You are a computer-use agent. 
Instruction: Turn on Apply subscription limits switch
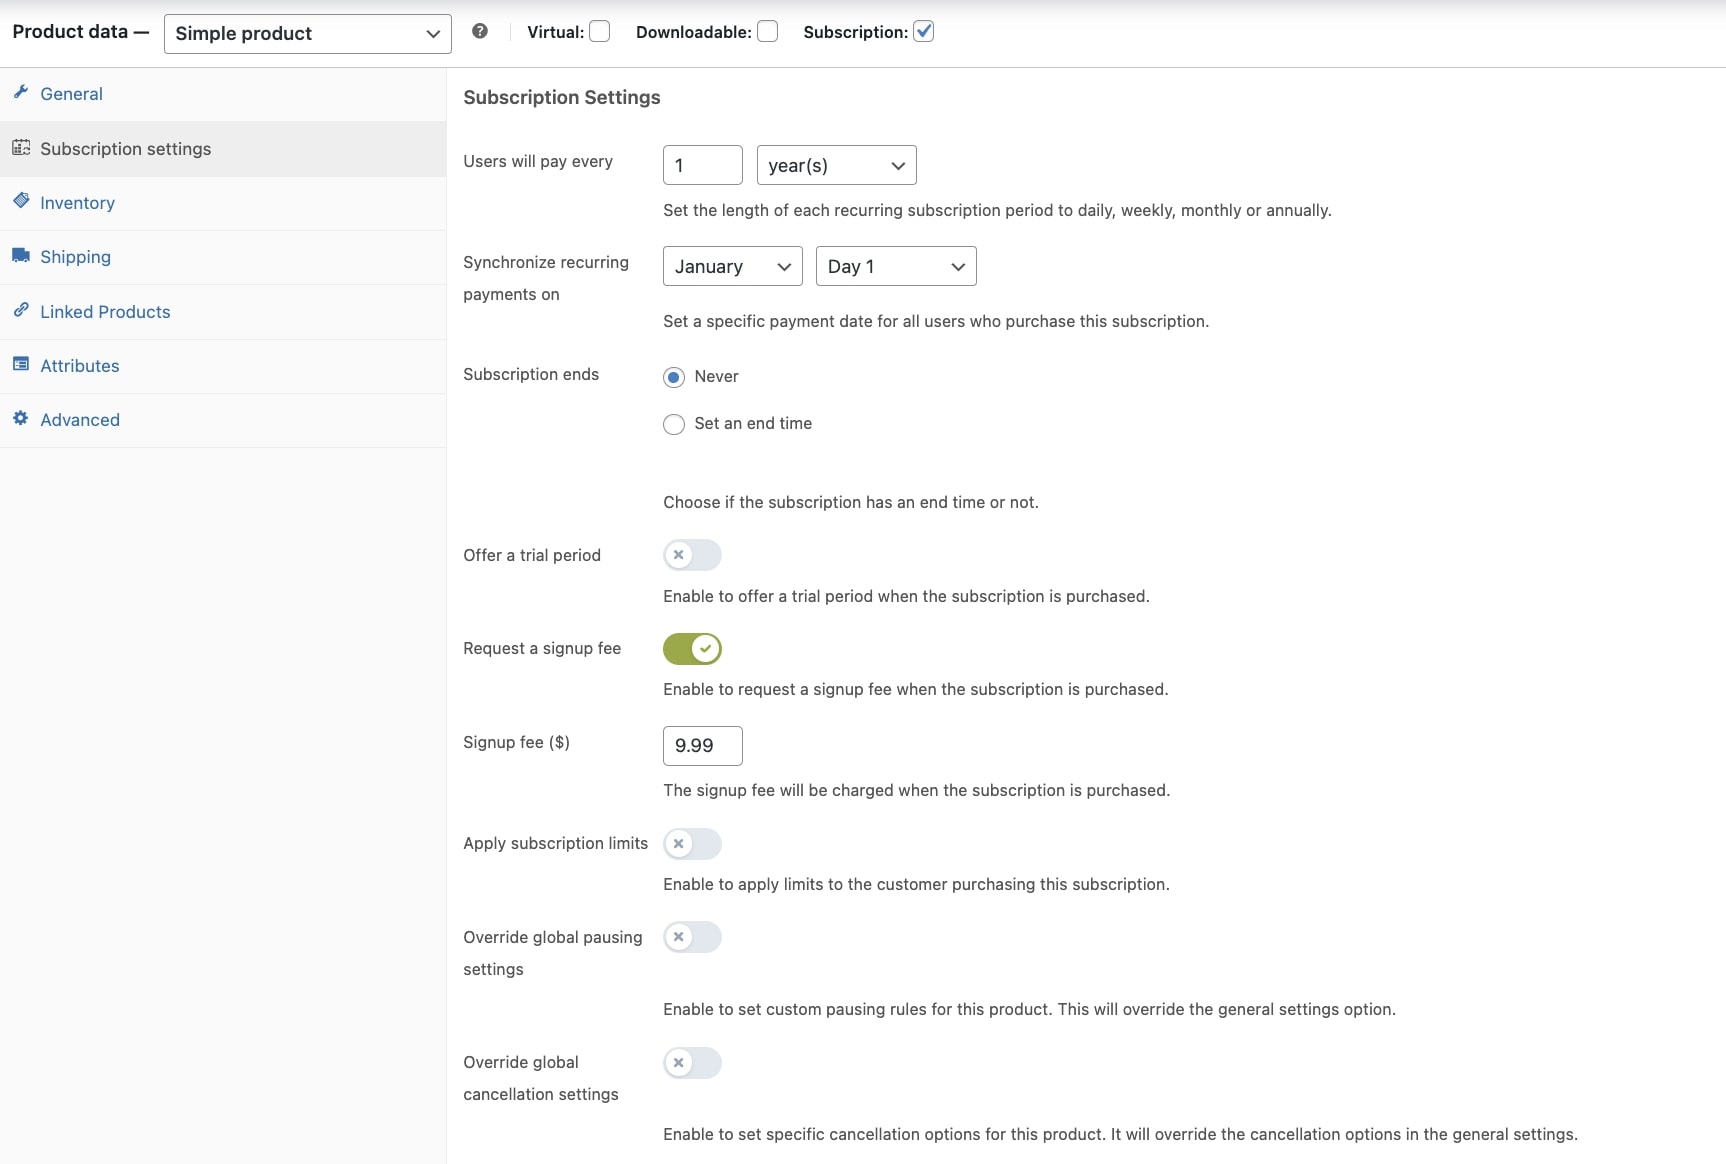(692, 844)
